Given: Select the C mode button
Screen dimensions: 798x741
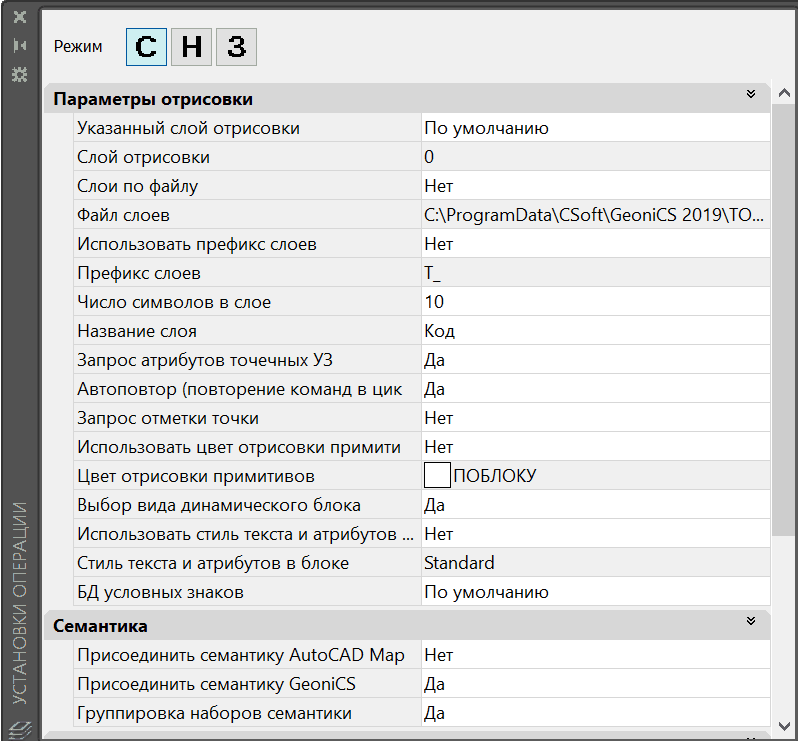Looking at the screenshot, I should (x=146, y=47).
